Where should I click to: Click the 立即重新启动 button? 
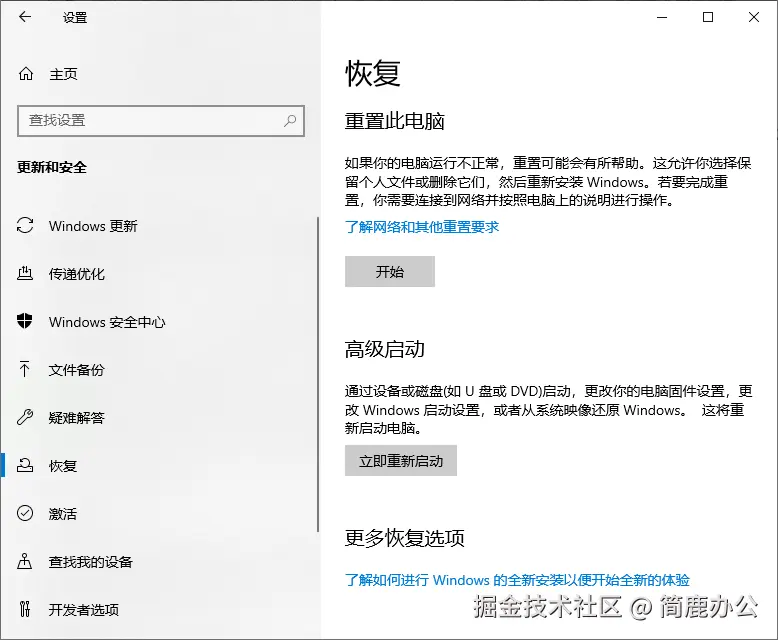pyautogui.click(x=401, y=461)
